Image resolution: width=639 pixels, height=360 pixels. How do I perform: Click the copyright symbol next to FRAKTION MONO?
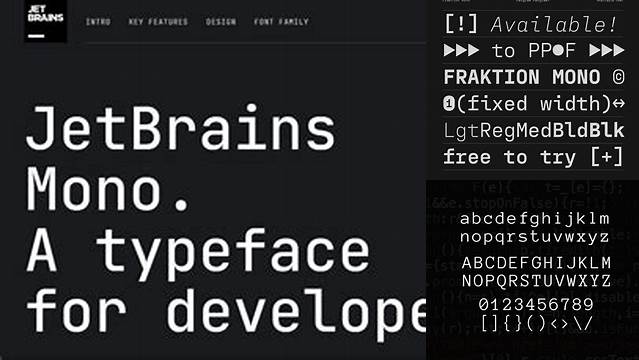[x=618, y=77]
